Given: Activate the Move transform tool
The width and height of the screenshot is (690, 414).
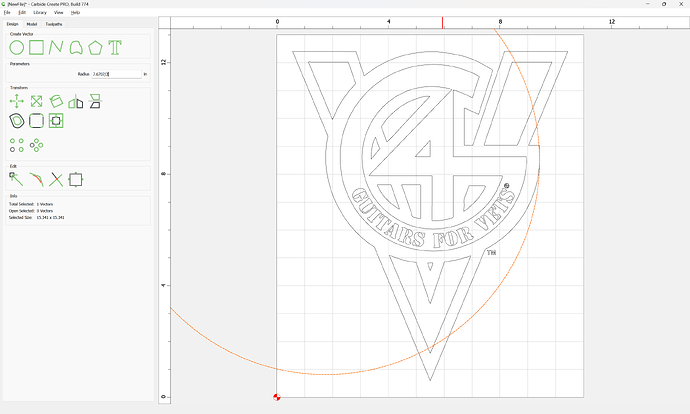Looking at the screenshot, I should [17, 101].
